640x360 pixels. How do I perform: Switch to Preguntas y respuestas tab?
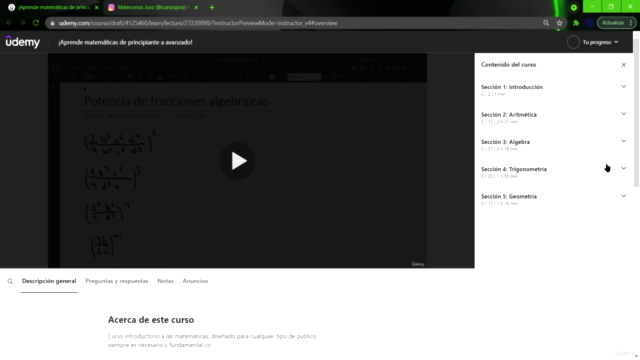pyautogui.click(x=117, y=281)
